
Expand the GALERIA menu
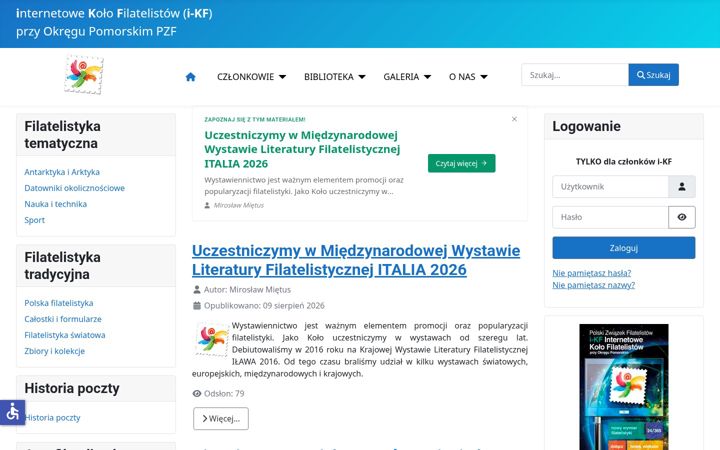pyautogui.click(x=407, y=77)
